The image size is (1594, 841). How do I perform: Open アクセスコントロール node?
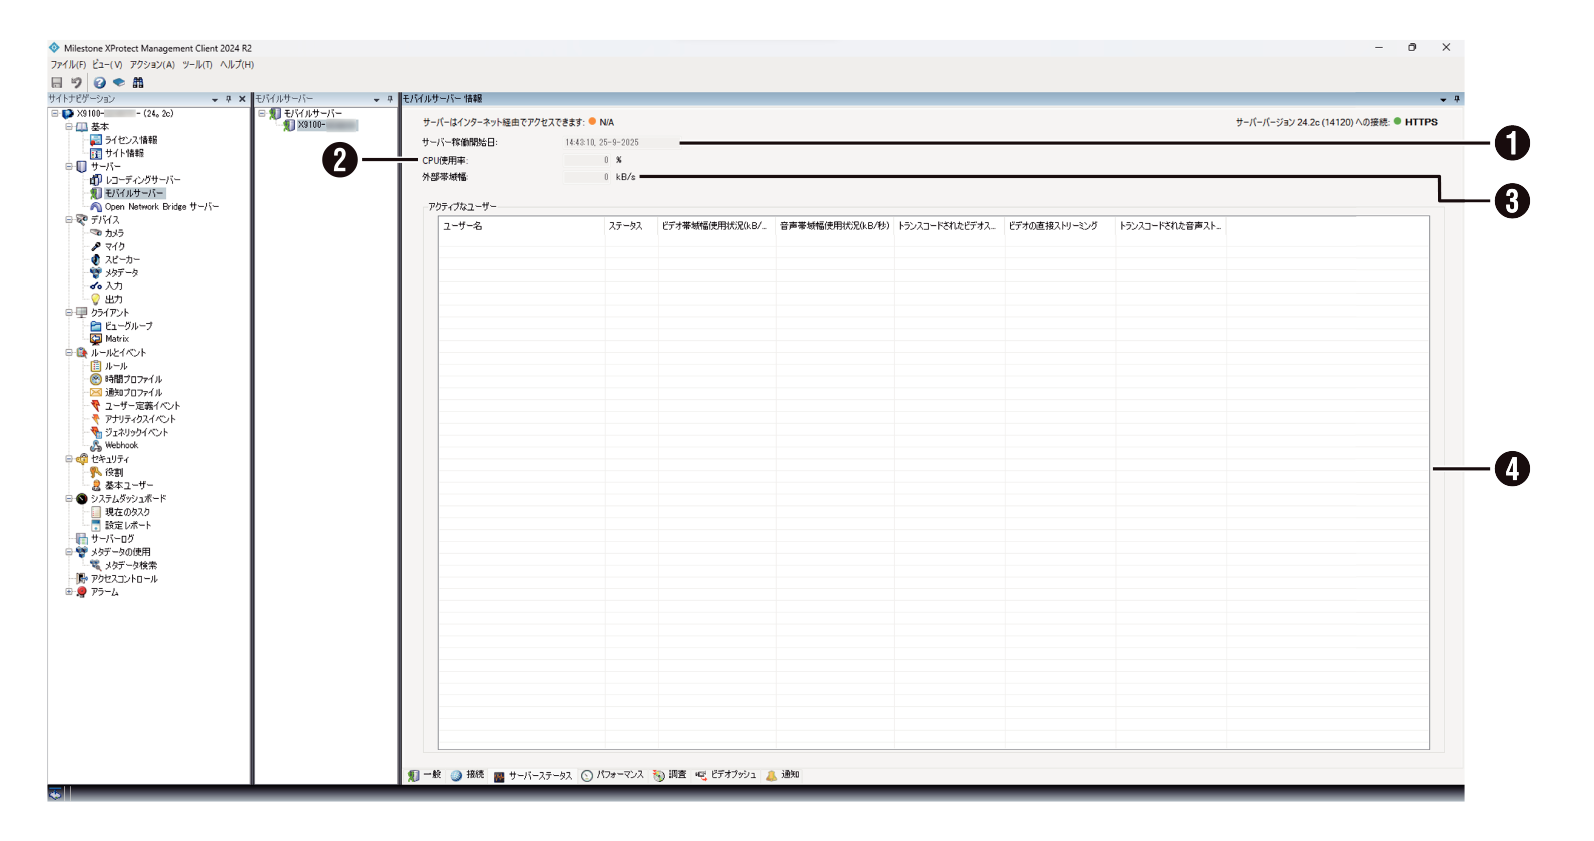124,579
